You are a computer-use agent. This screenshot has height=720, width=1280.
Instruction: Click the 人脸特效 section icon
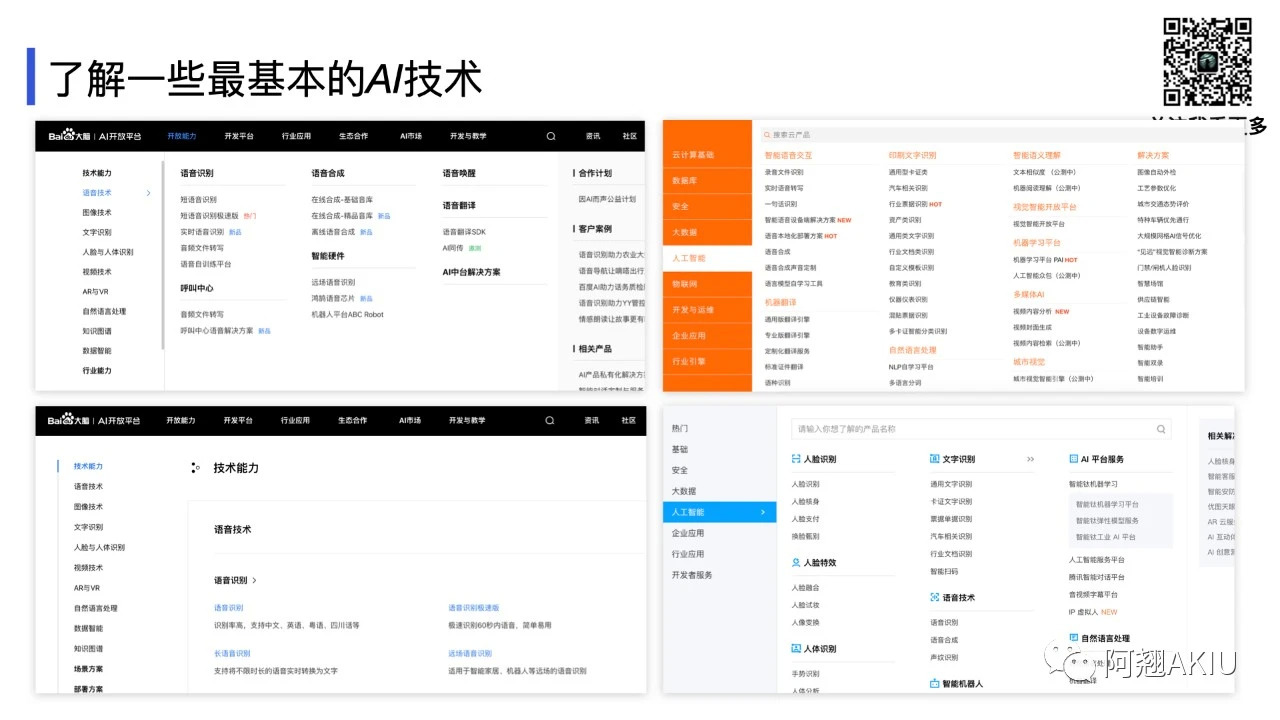click(x=796, y=562)
